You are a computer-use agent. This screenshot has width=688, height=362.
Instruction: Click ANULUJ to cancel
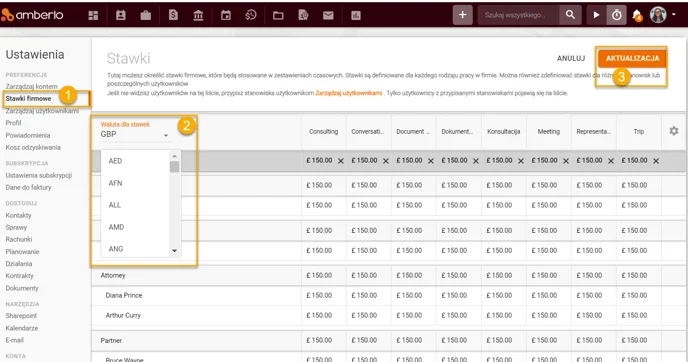[571, 58]
